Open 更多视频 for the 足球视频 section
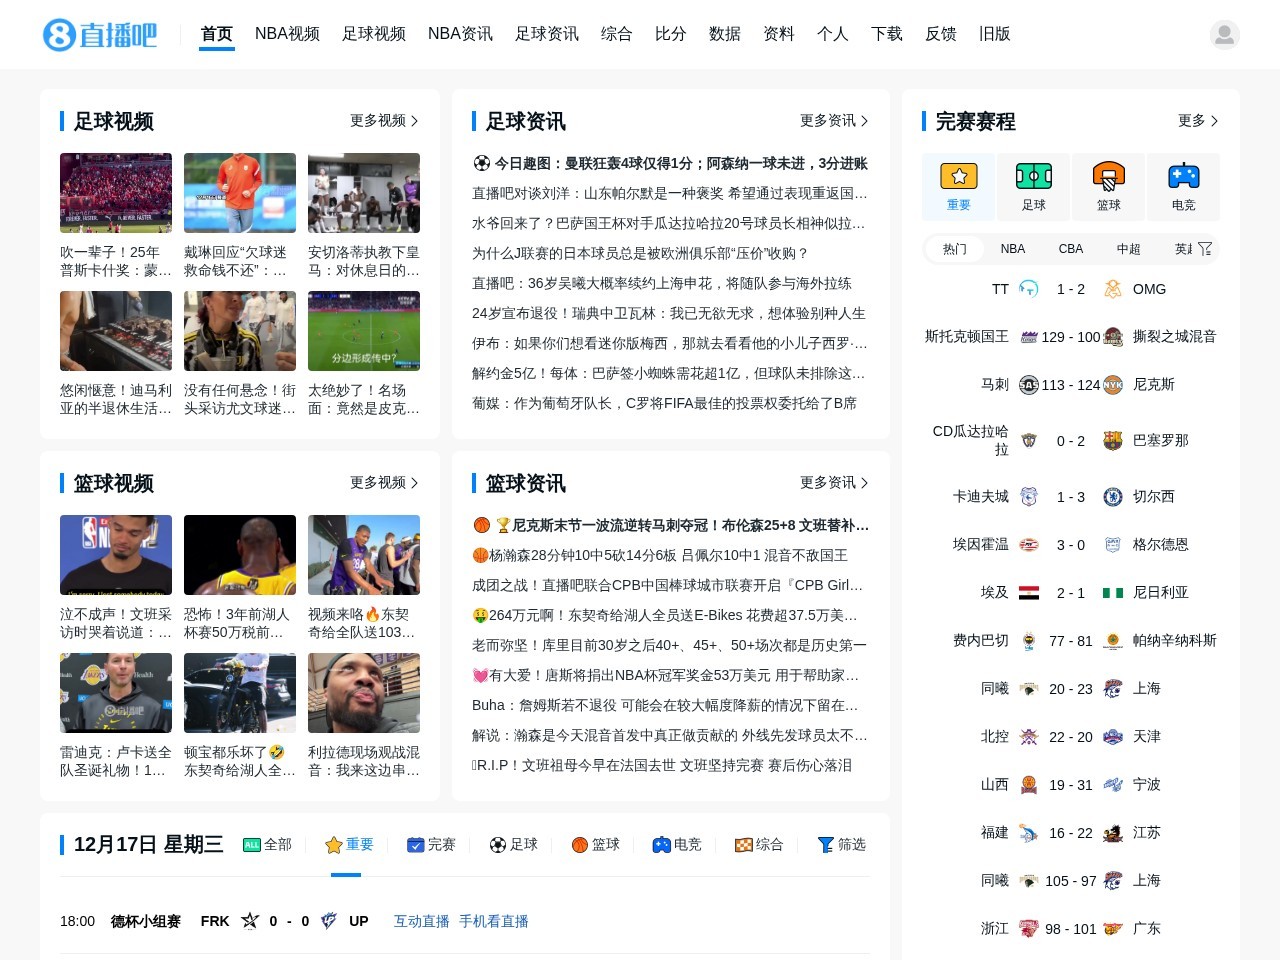 (384, 121)
